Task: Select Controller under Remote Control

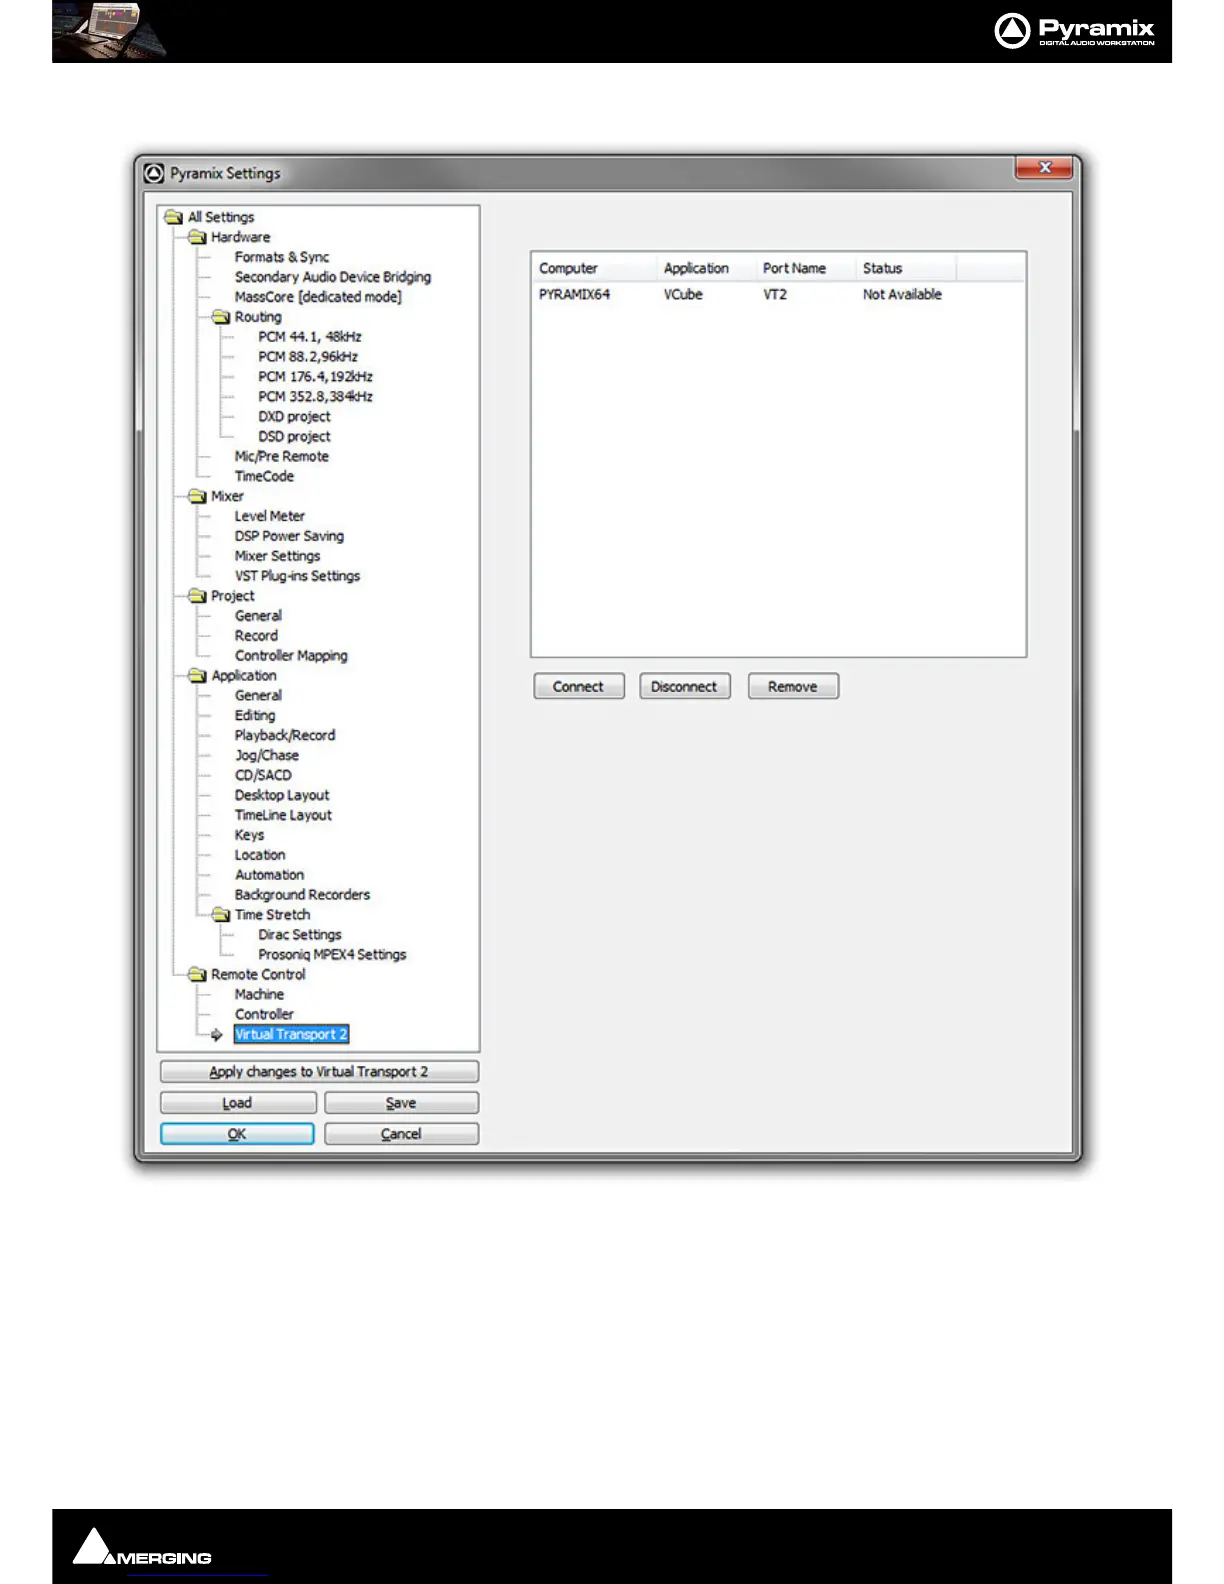Action: pos(264,1014)
